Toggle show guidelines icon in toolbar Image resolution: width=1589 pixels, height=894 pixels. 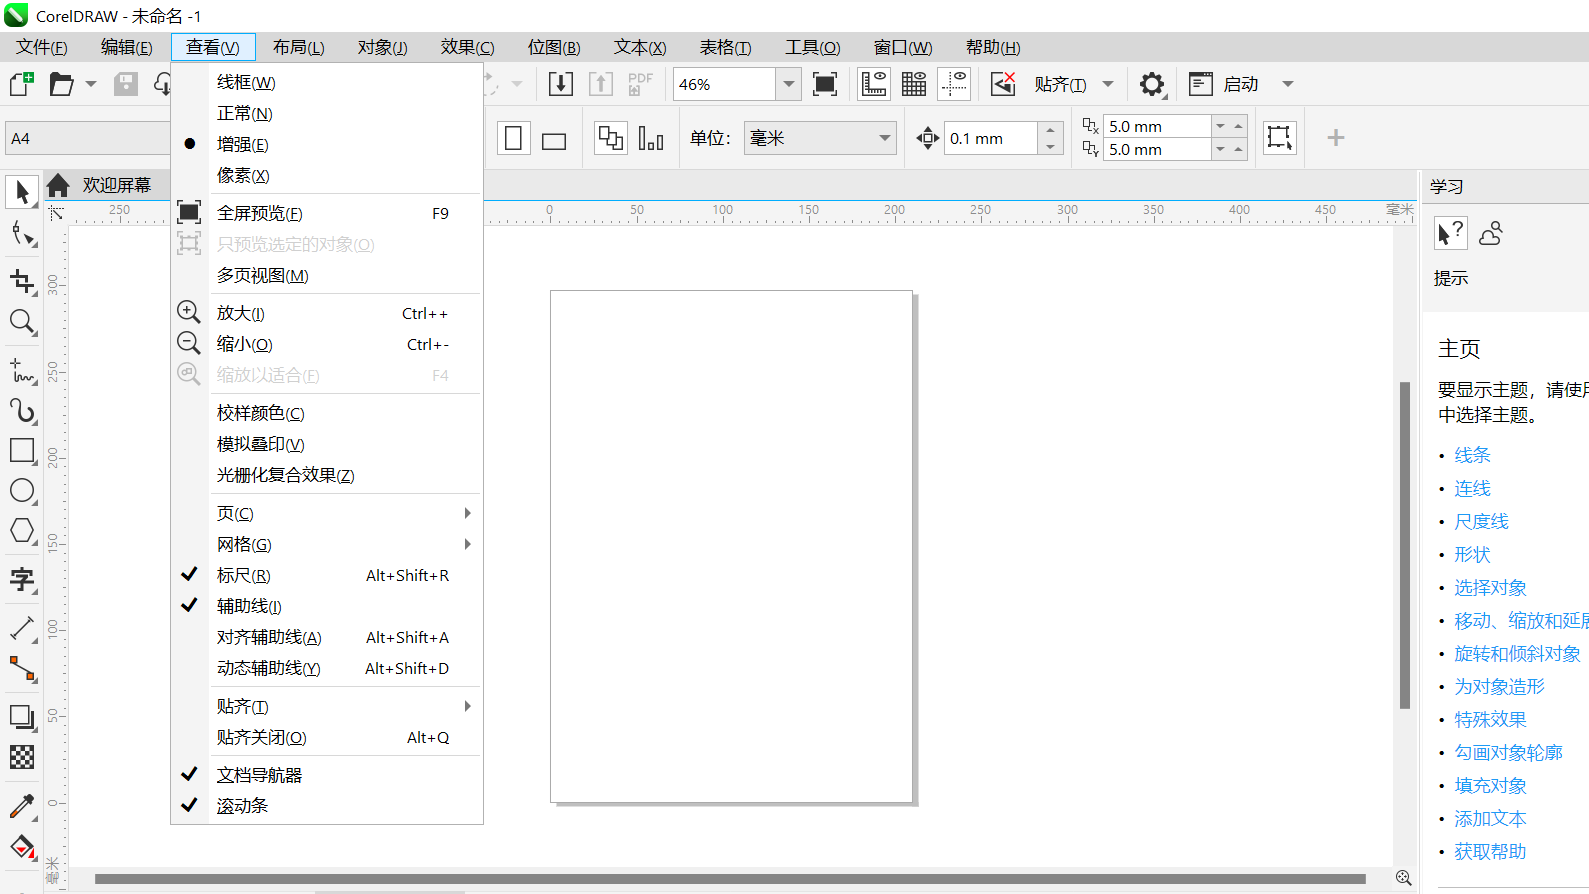[955, 84]
